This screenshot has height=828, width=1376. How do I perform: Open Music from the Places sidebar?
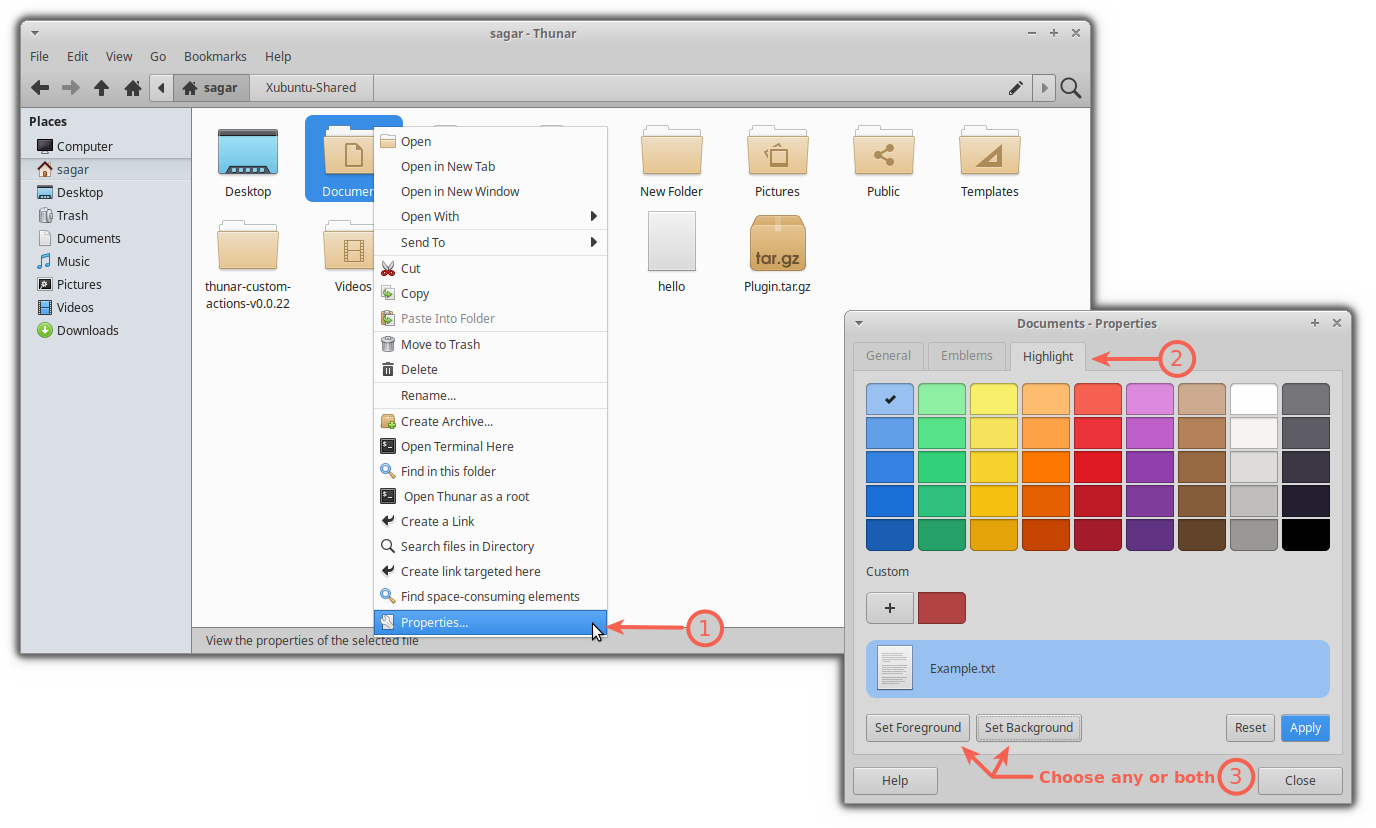click(x=72, y=261)
